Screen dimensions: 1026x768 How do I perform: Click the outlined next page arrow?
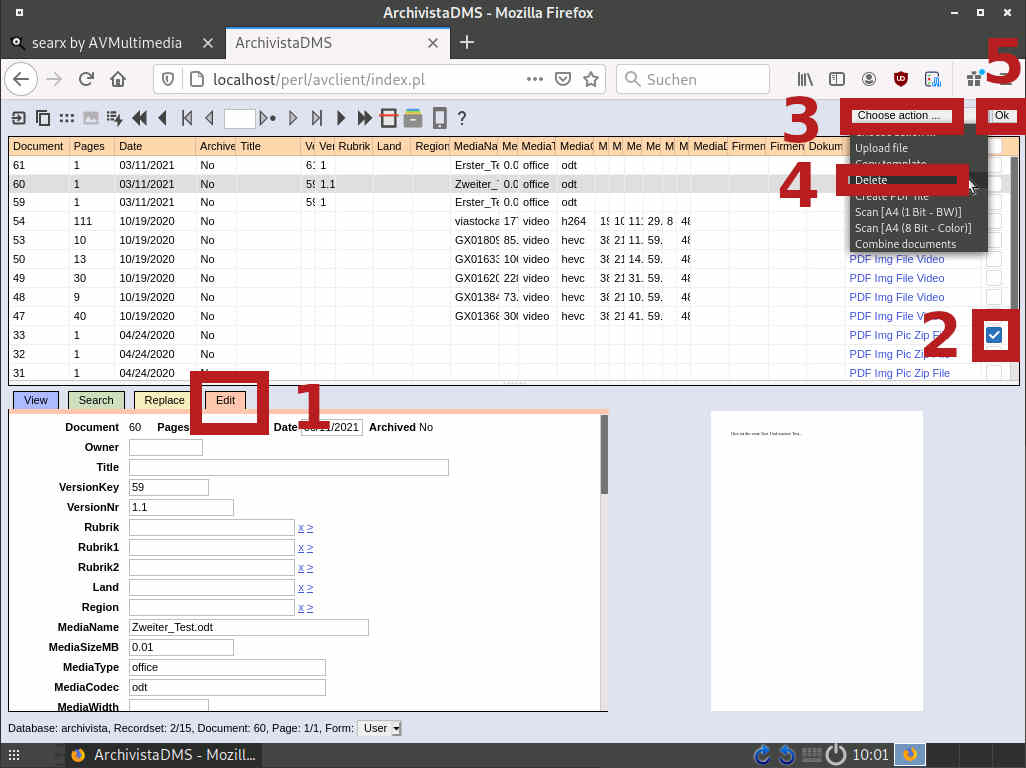click(292, 118)
